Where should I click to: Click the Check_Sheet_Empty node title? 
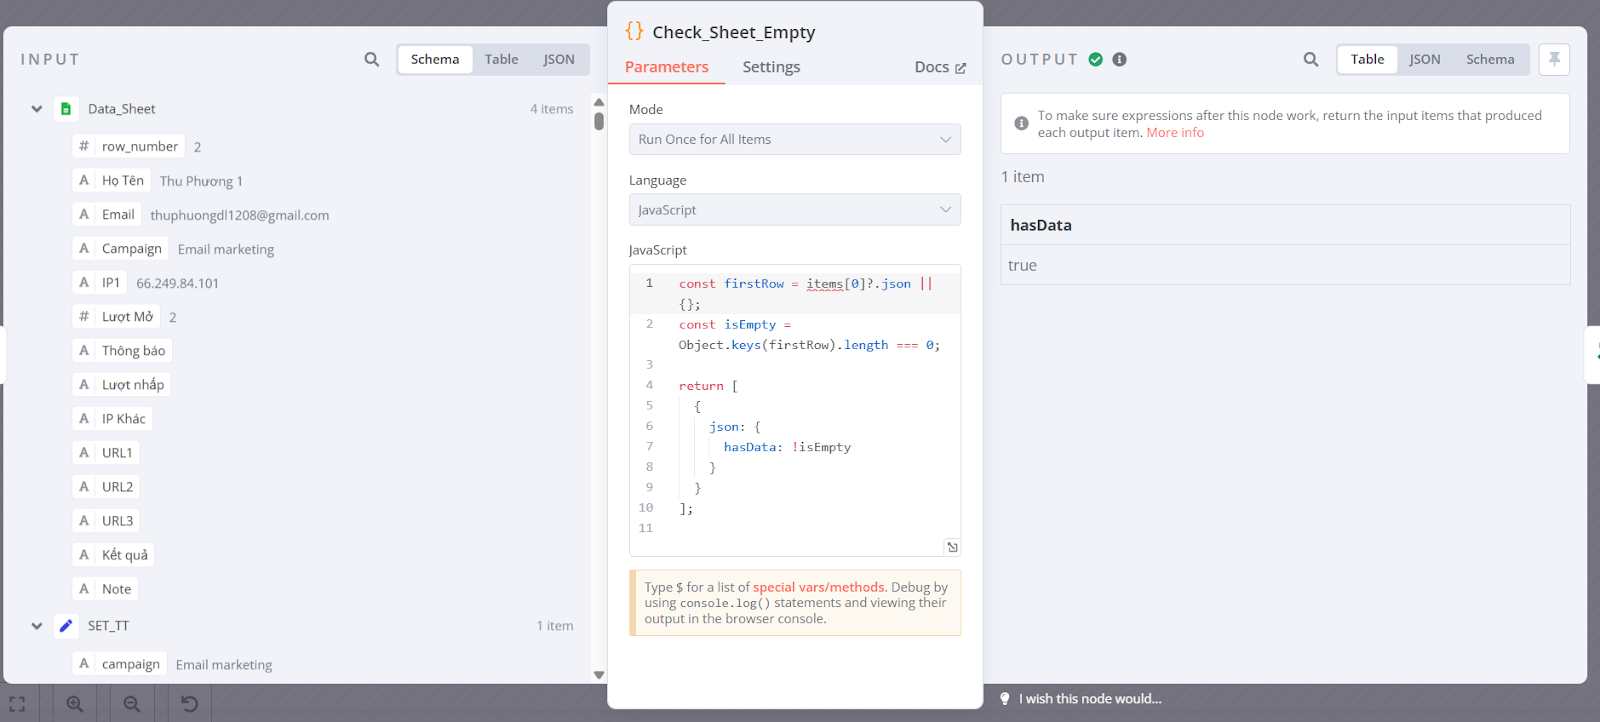tap(734, 32)
